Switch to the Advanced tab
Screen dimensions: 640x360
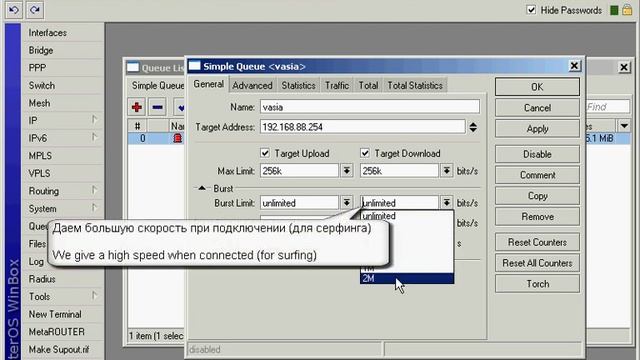click(252, 85)
